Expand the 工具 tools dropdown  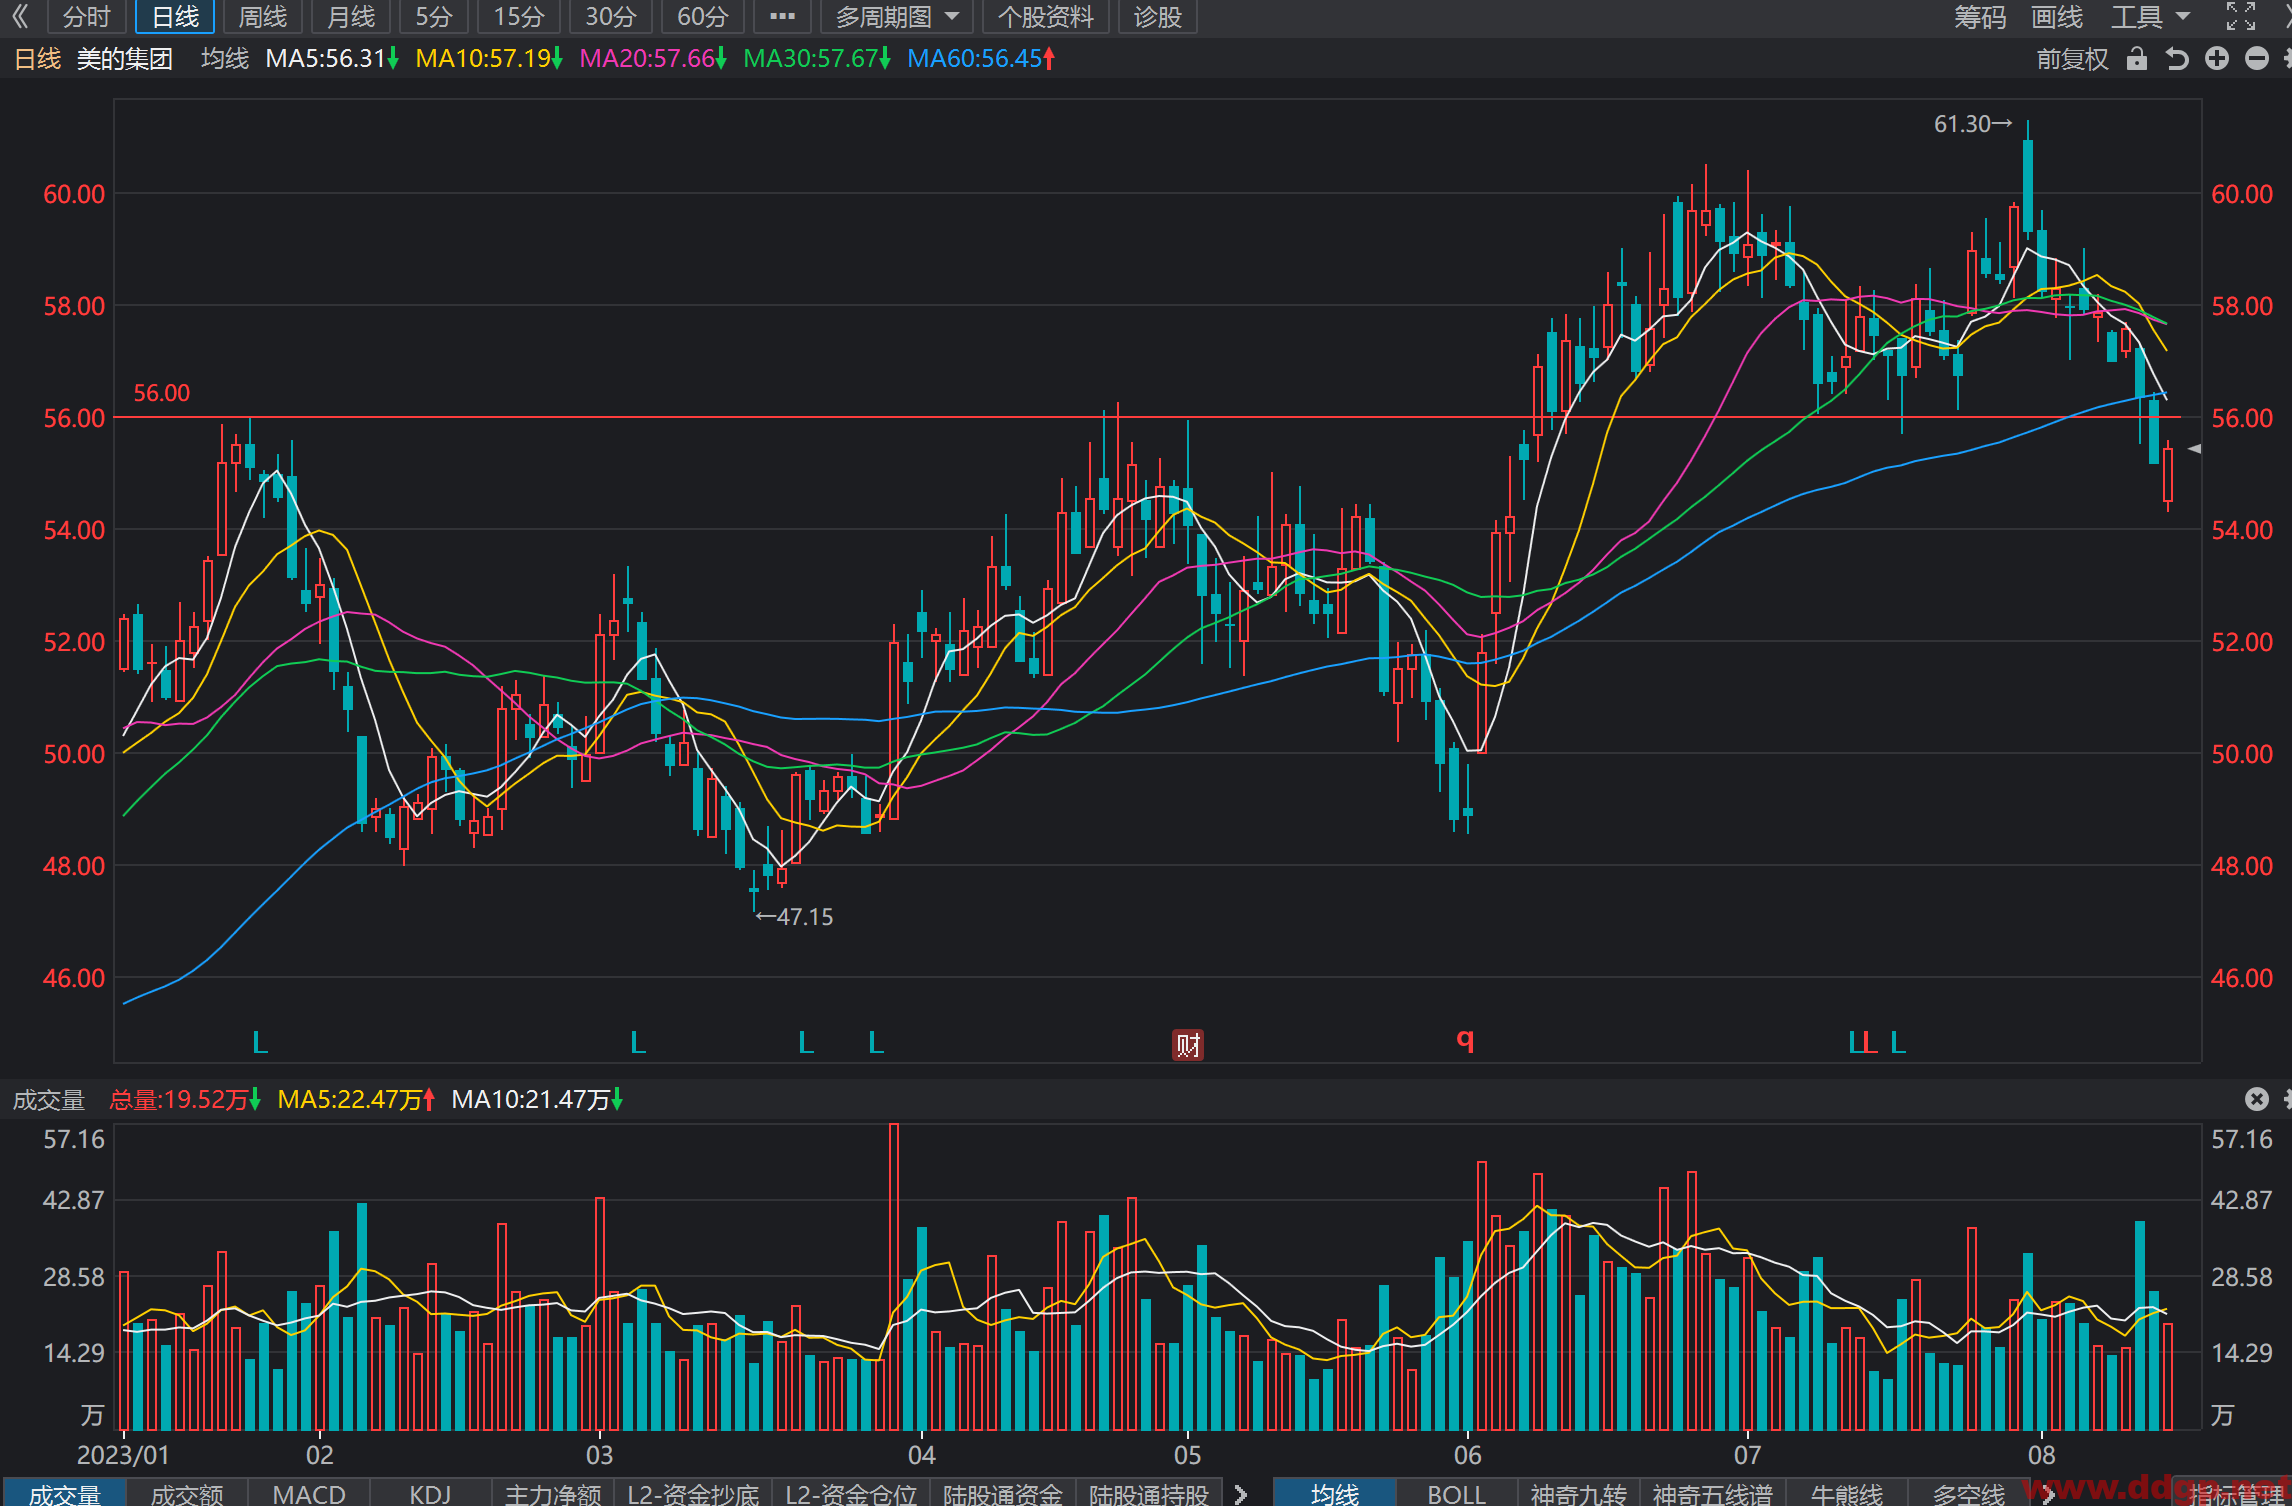pos(2150,16)
